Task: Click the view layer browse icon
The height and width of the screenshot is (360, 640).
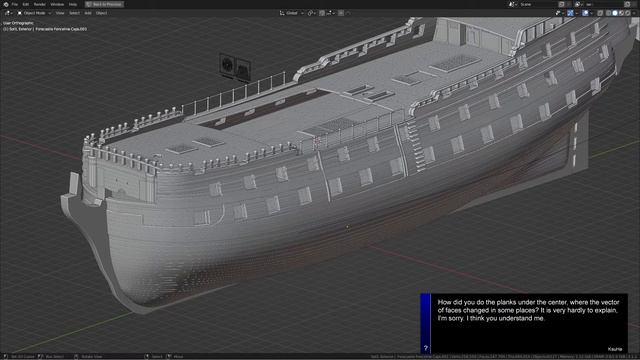Action: 578,4
